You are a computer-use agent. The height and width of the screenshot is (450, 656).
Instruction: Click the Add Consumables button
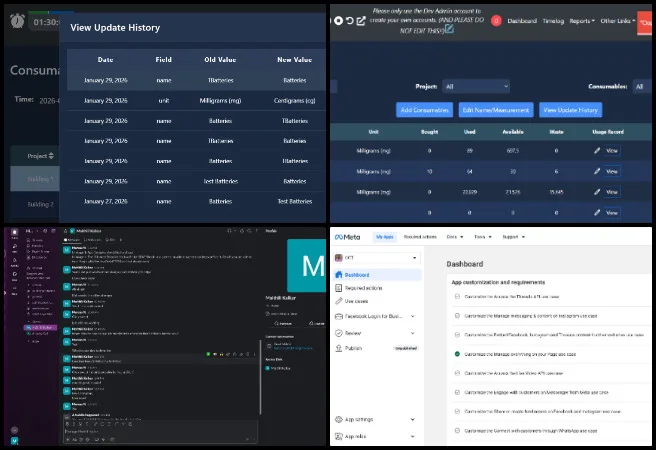coord(424,110)
